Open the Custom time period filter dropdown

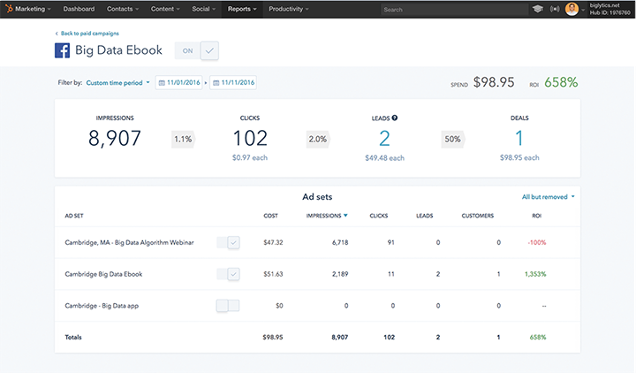[x=118, y=83]
